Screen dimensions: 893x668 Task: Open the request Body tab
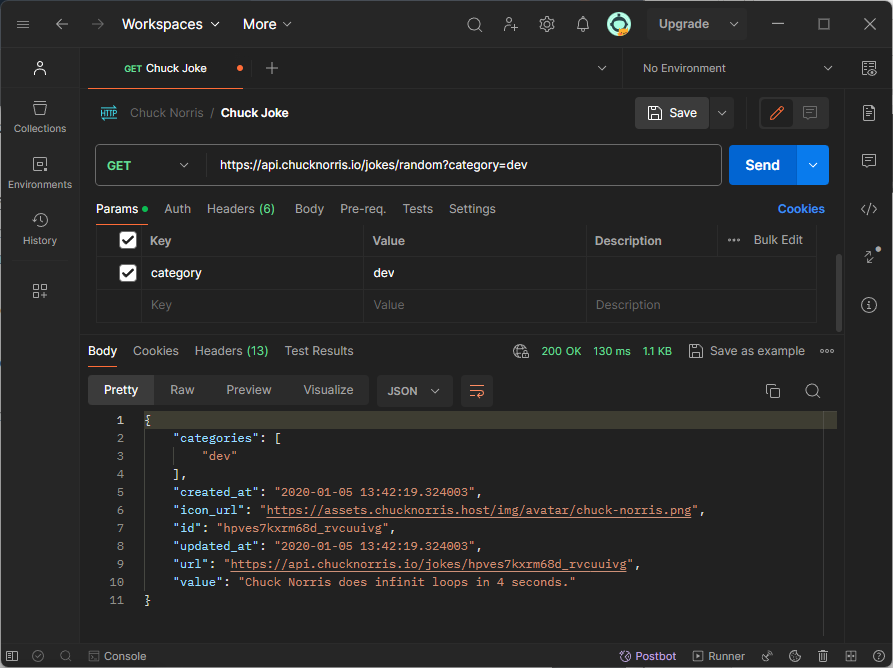pyautogui.click(x=309, y=209)
